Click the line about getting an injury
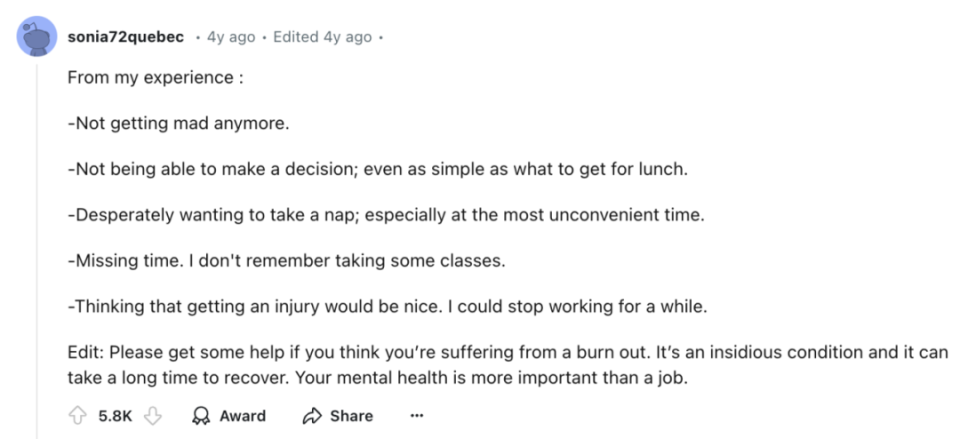Viewport: 960px width, 439px height. pos(388,307)
